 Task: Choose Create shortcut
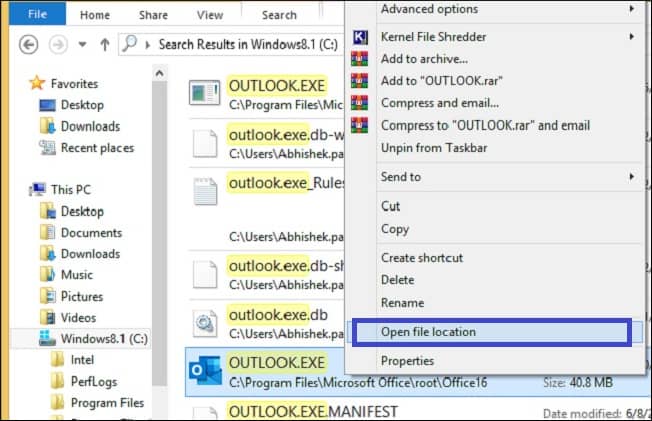(x=422, y=258)
